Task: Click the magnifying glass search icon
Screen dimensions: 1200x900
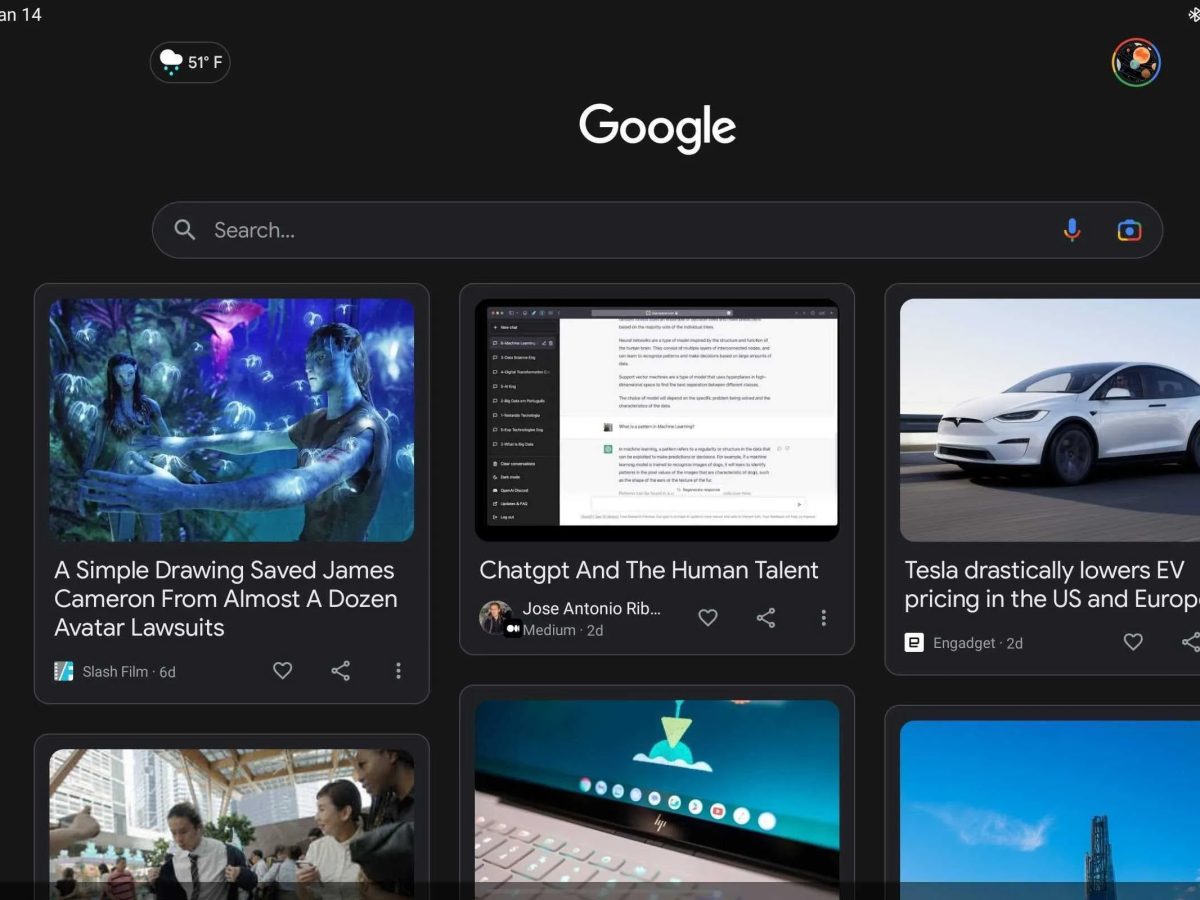Action: pos(185,230)
